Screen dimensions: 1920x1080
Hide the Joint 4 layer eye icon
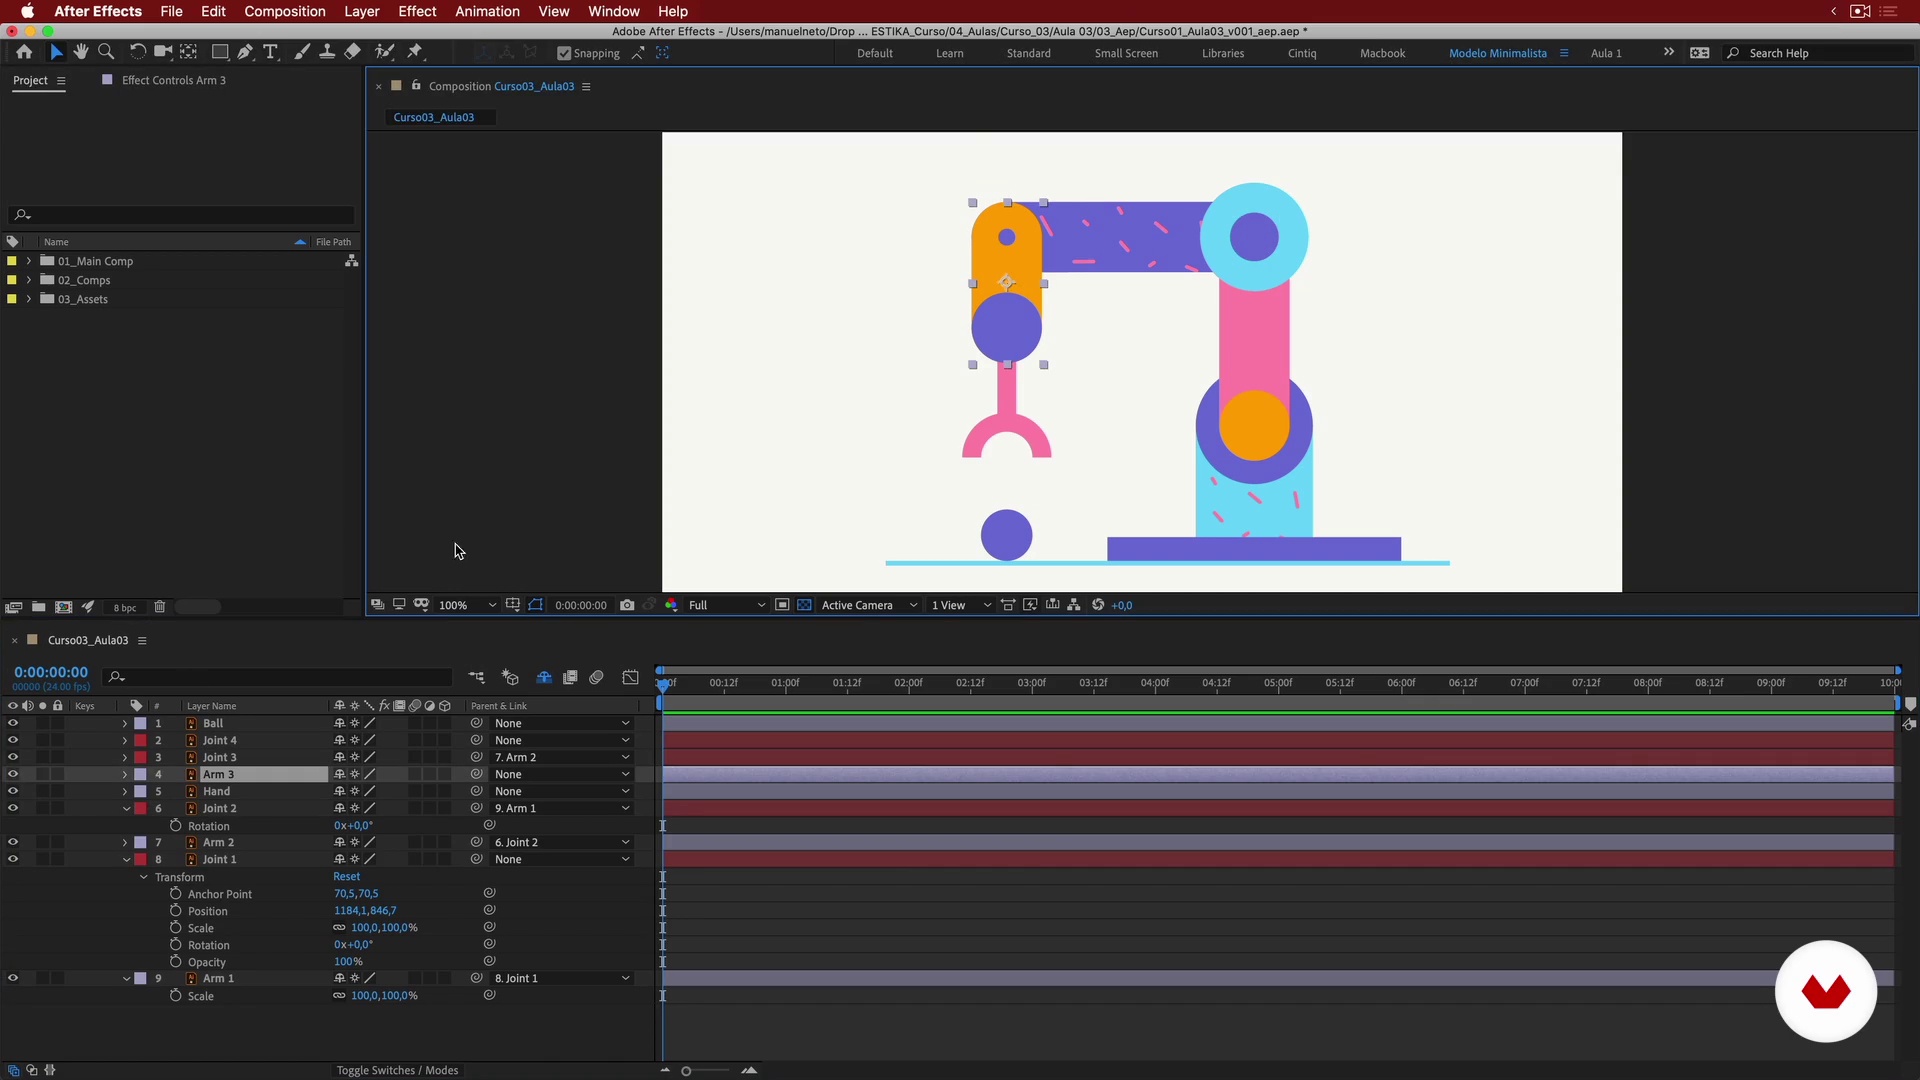13,740
